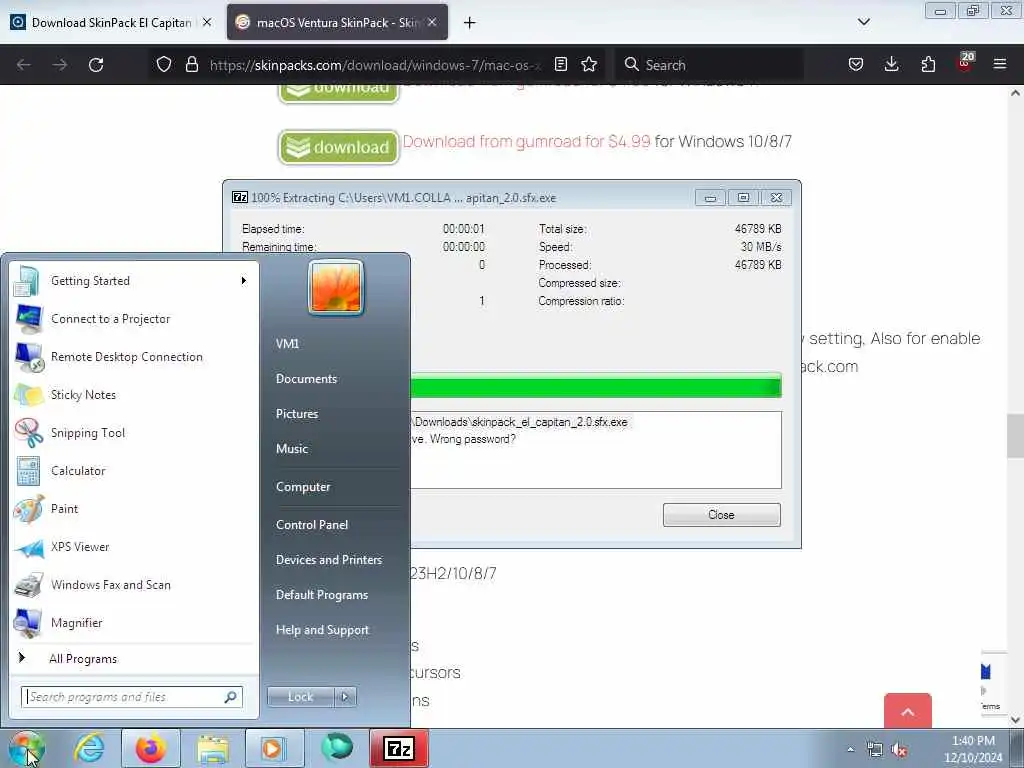Click the tracking protection shield icon
The width and height of the screenshot is (1024, 768).
(164, 65)
